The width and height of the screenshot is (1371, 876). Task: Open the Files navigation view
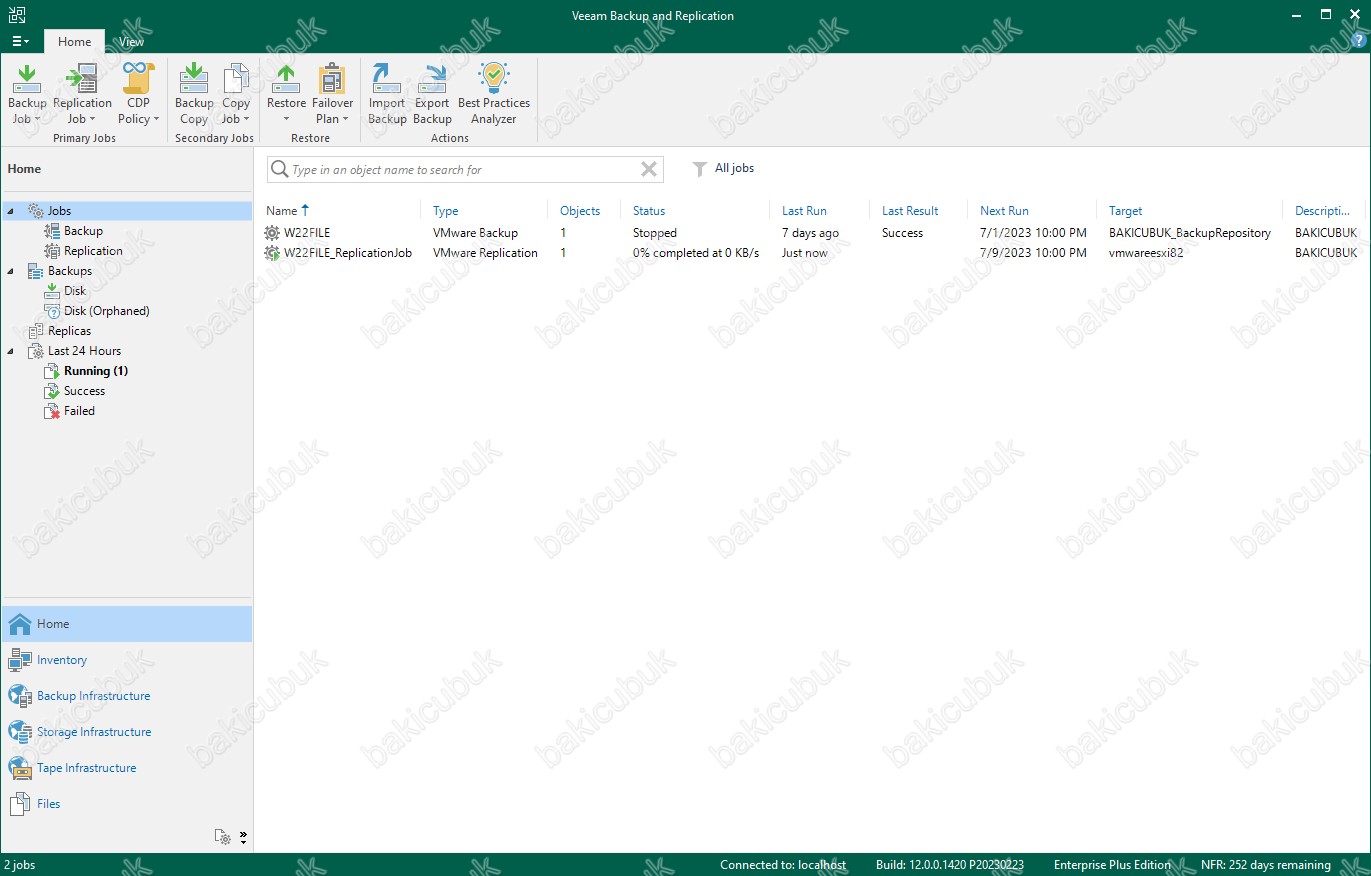(x=127, y=804)
